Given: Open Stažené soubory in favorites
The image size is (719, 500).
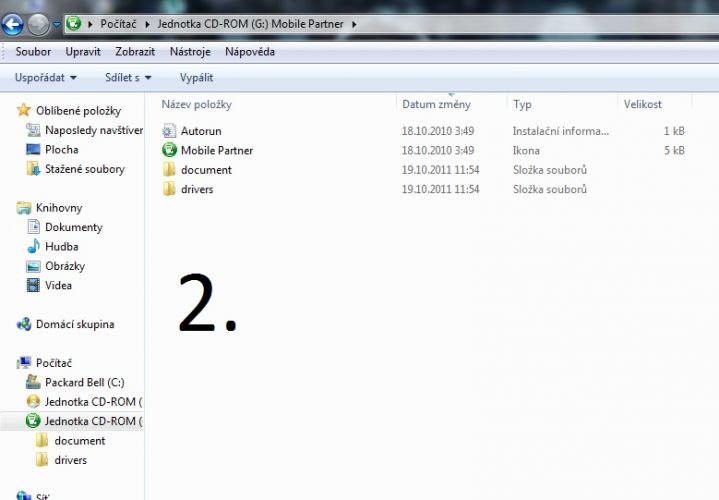Looking at the screenshot, I should pyautogui.click(x=85, y=169).
